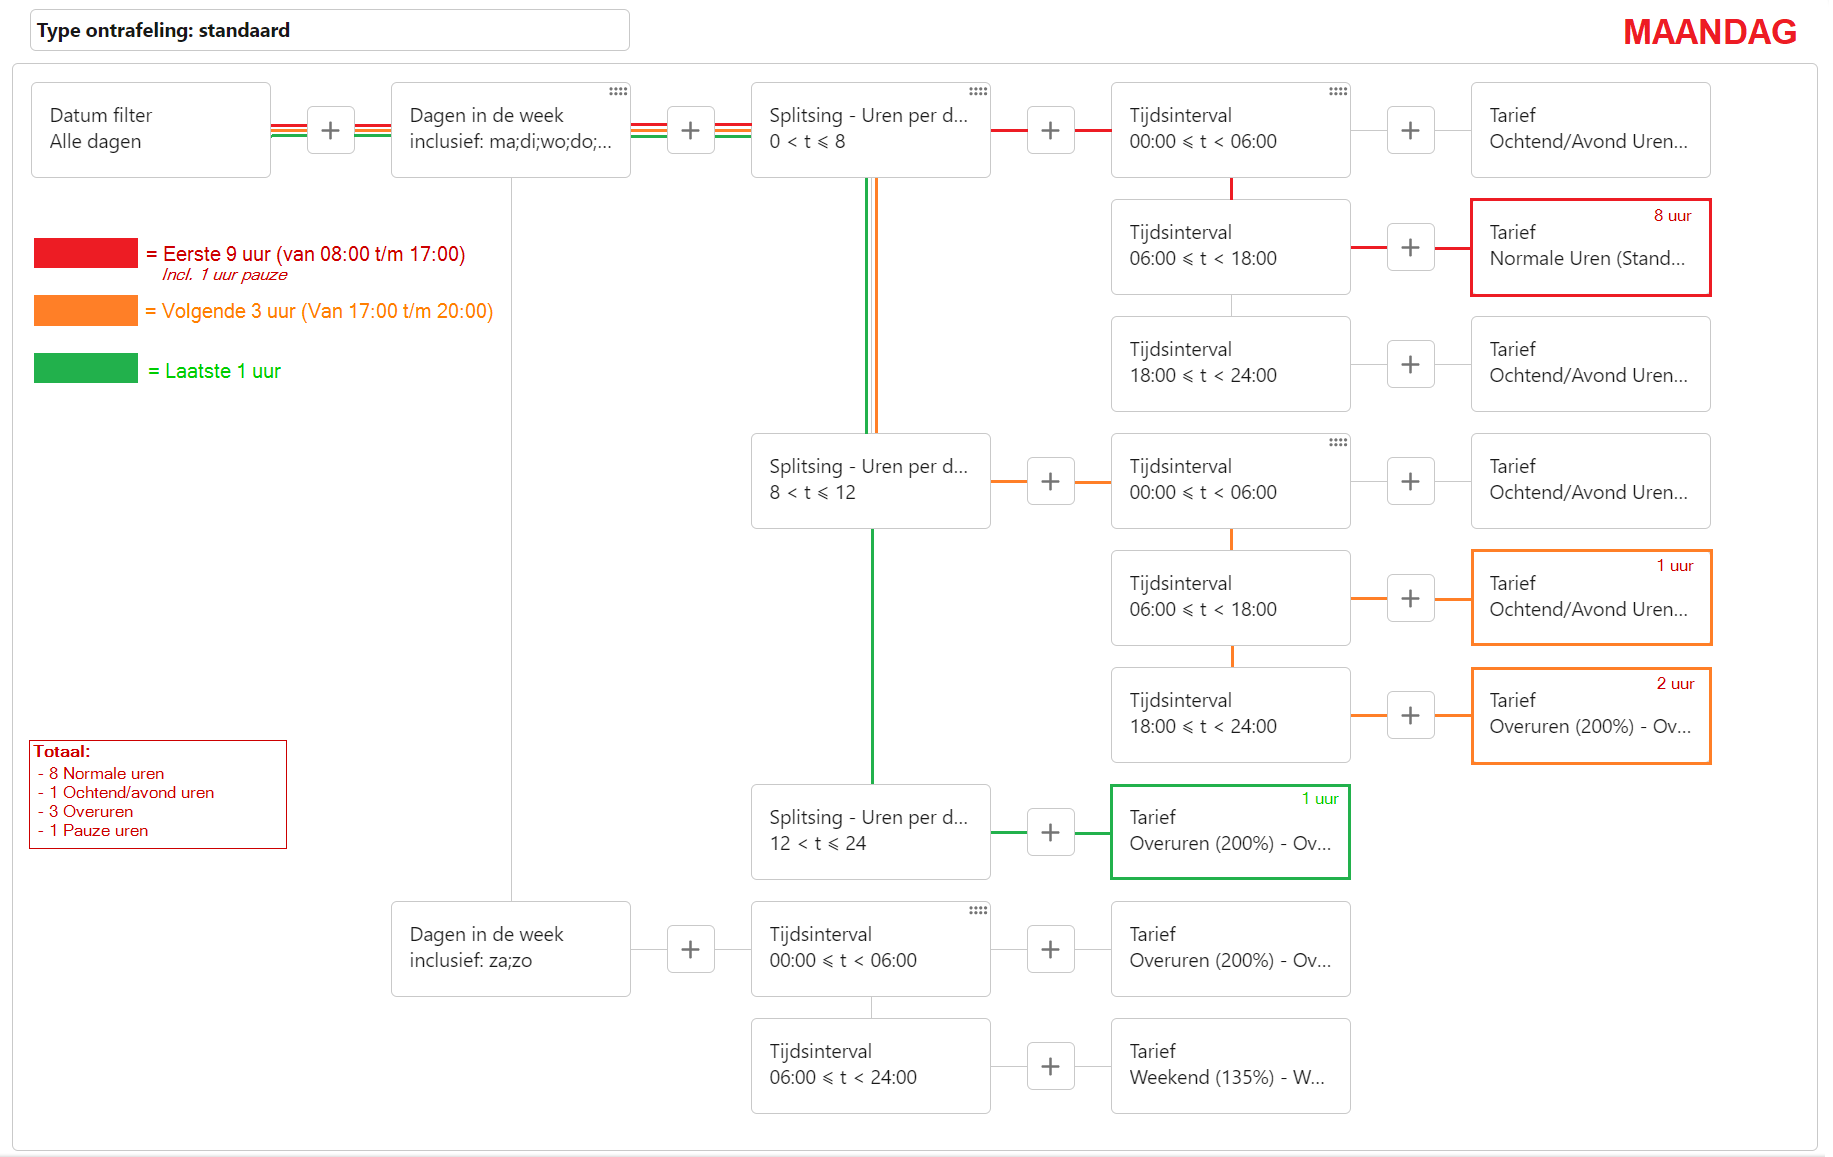Click the Type ontrafeling: standaard field
The height and width of the screenshot is (1157, 1833).
tap(330, 30)
